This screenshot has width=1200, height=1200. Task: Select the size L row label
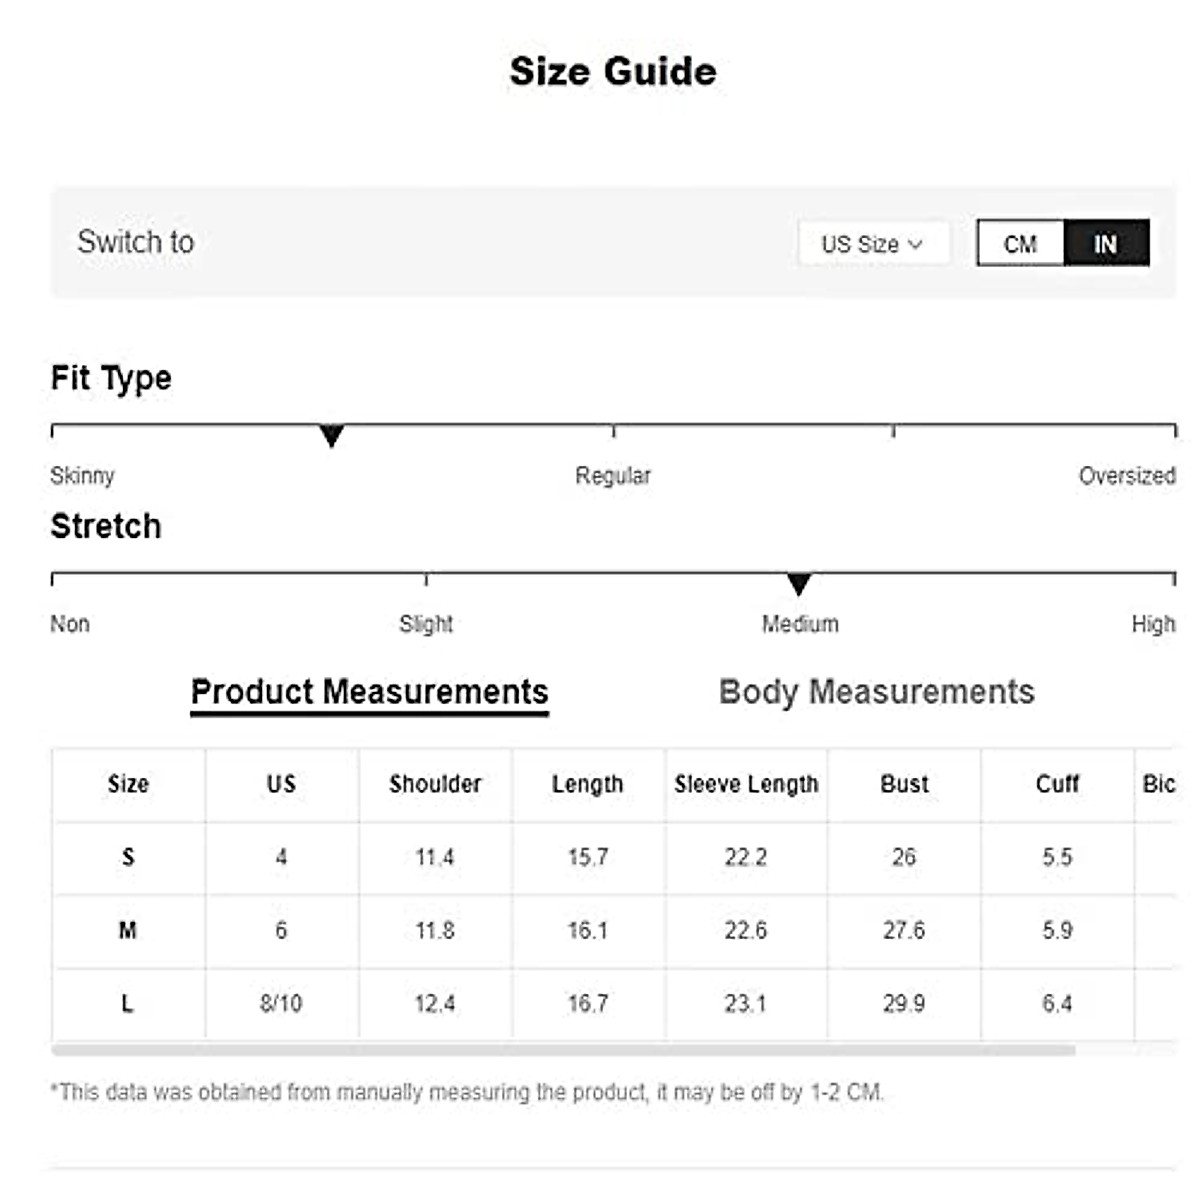coord(128,1003)
